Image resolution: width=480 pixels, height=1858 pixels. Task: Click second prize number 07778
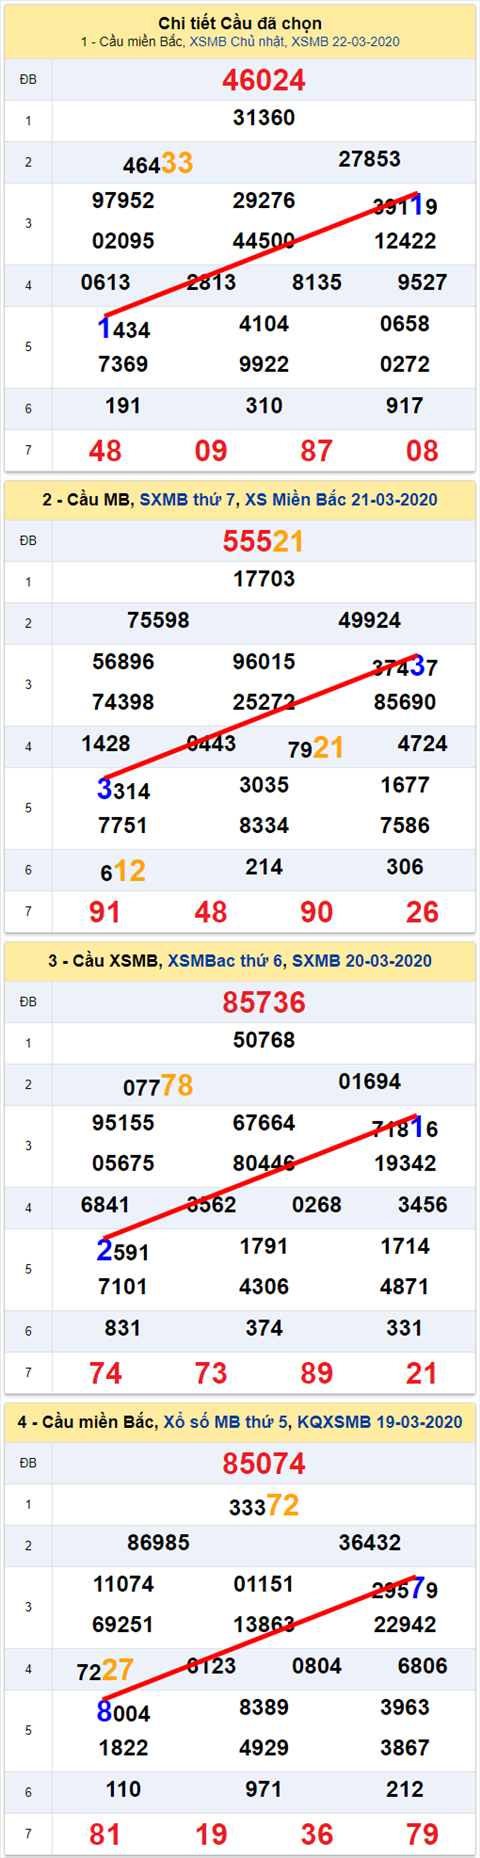click(x=158, y=1085)
